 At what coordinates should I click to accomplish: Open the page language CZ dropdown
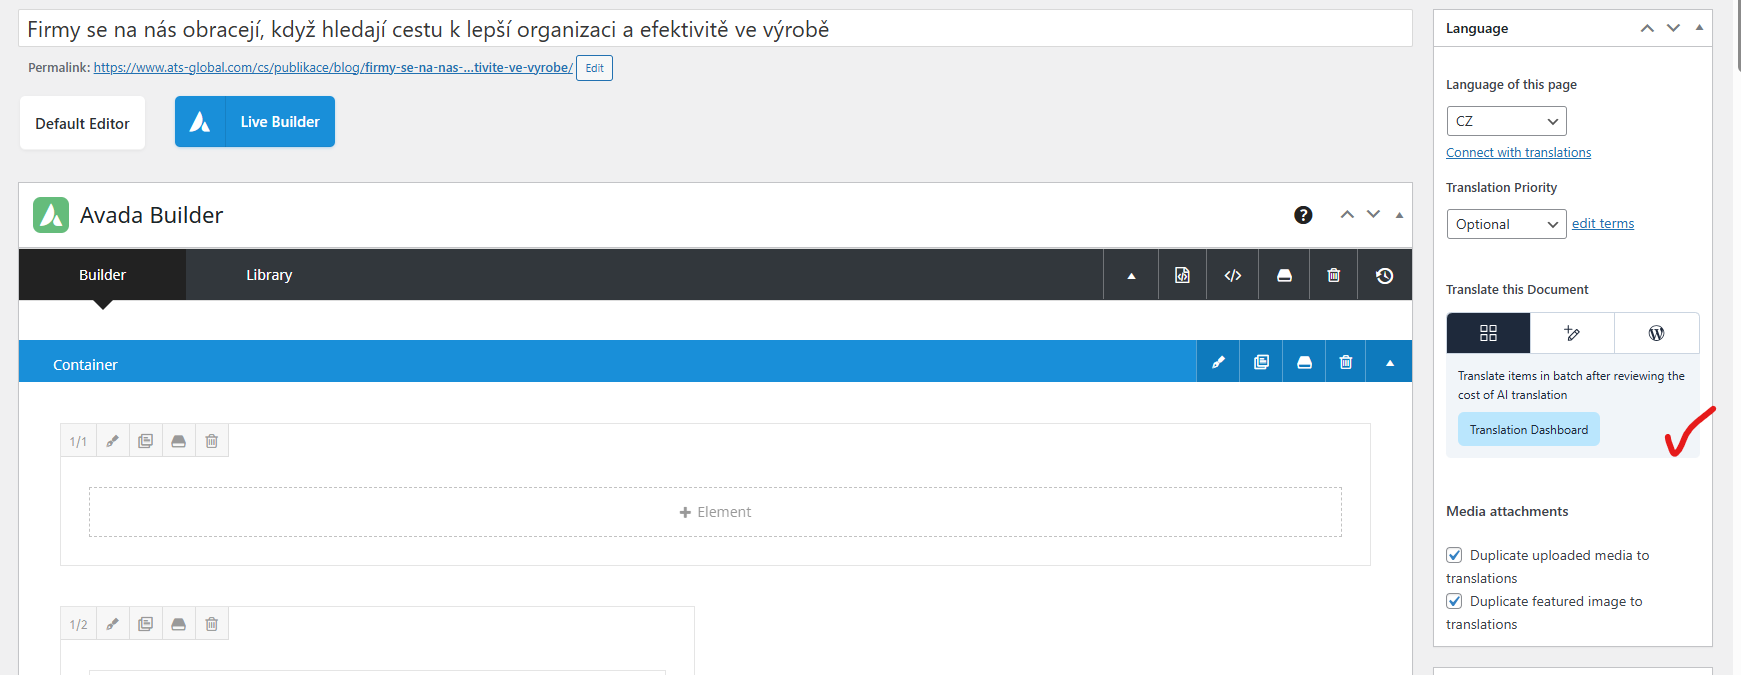coord(1506,121)
